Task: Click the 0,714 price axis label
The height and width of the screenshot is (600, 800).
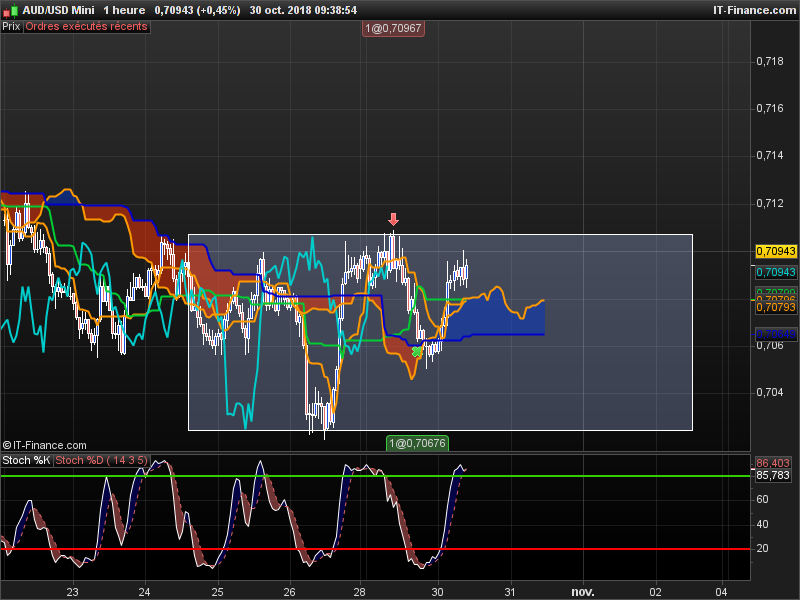Action: tap(769, 156)
